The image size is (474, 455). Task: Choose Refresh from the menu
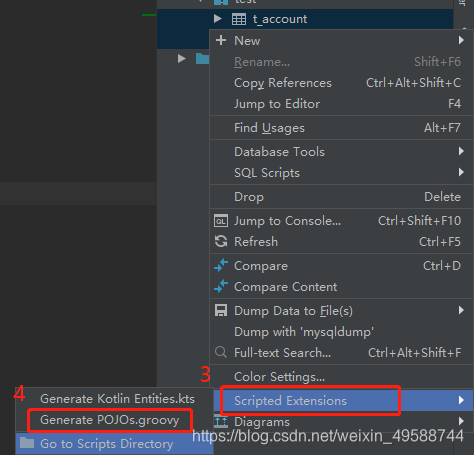coord(341,242)
